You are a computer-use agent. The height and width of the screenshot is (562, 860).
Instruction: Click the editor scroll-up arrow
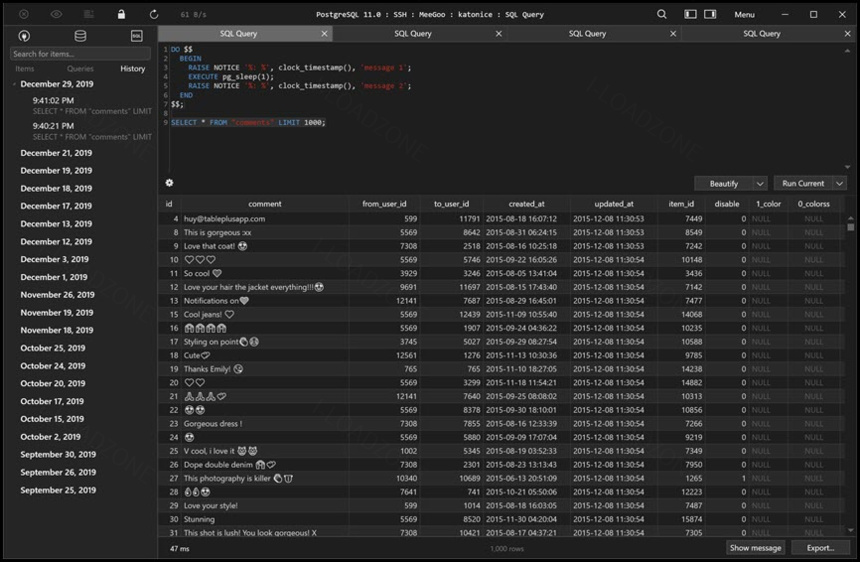pyautogui.click(x=847, y=50)
